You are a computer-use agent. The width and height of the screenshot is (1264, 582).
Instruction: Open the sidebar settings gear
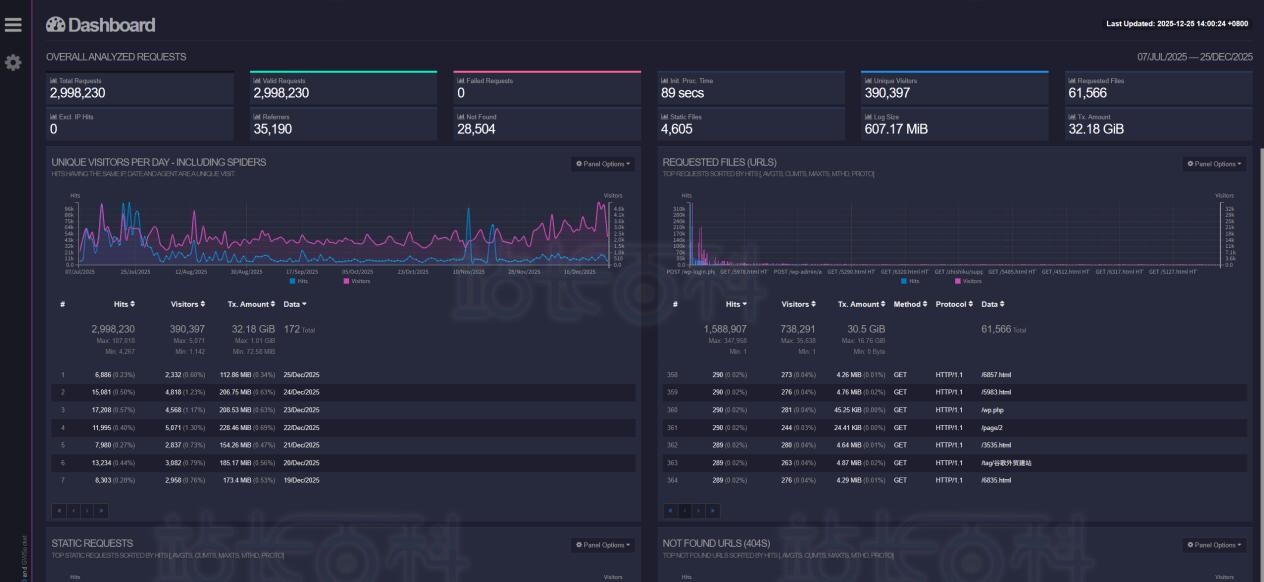pos(13,62)
